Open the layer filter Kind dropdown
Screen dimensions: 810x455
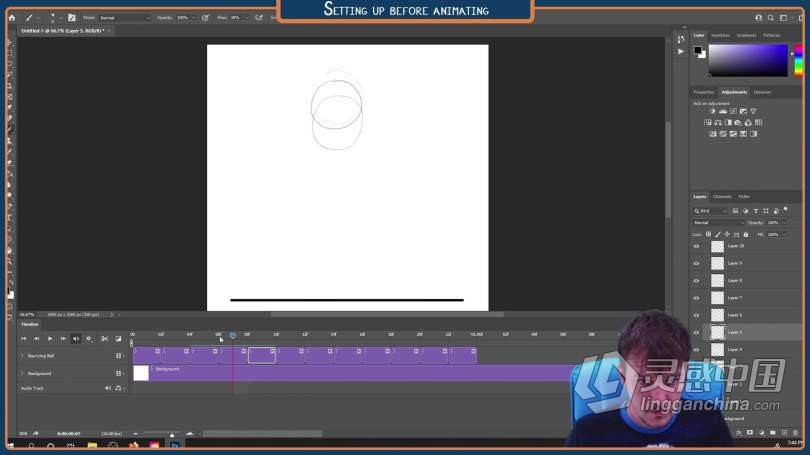[710, 211]
